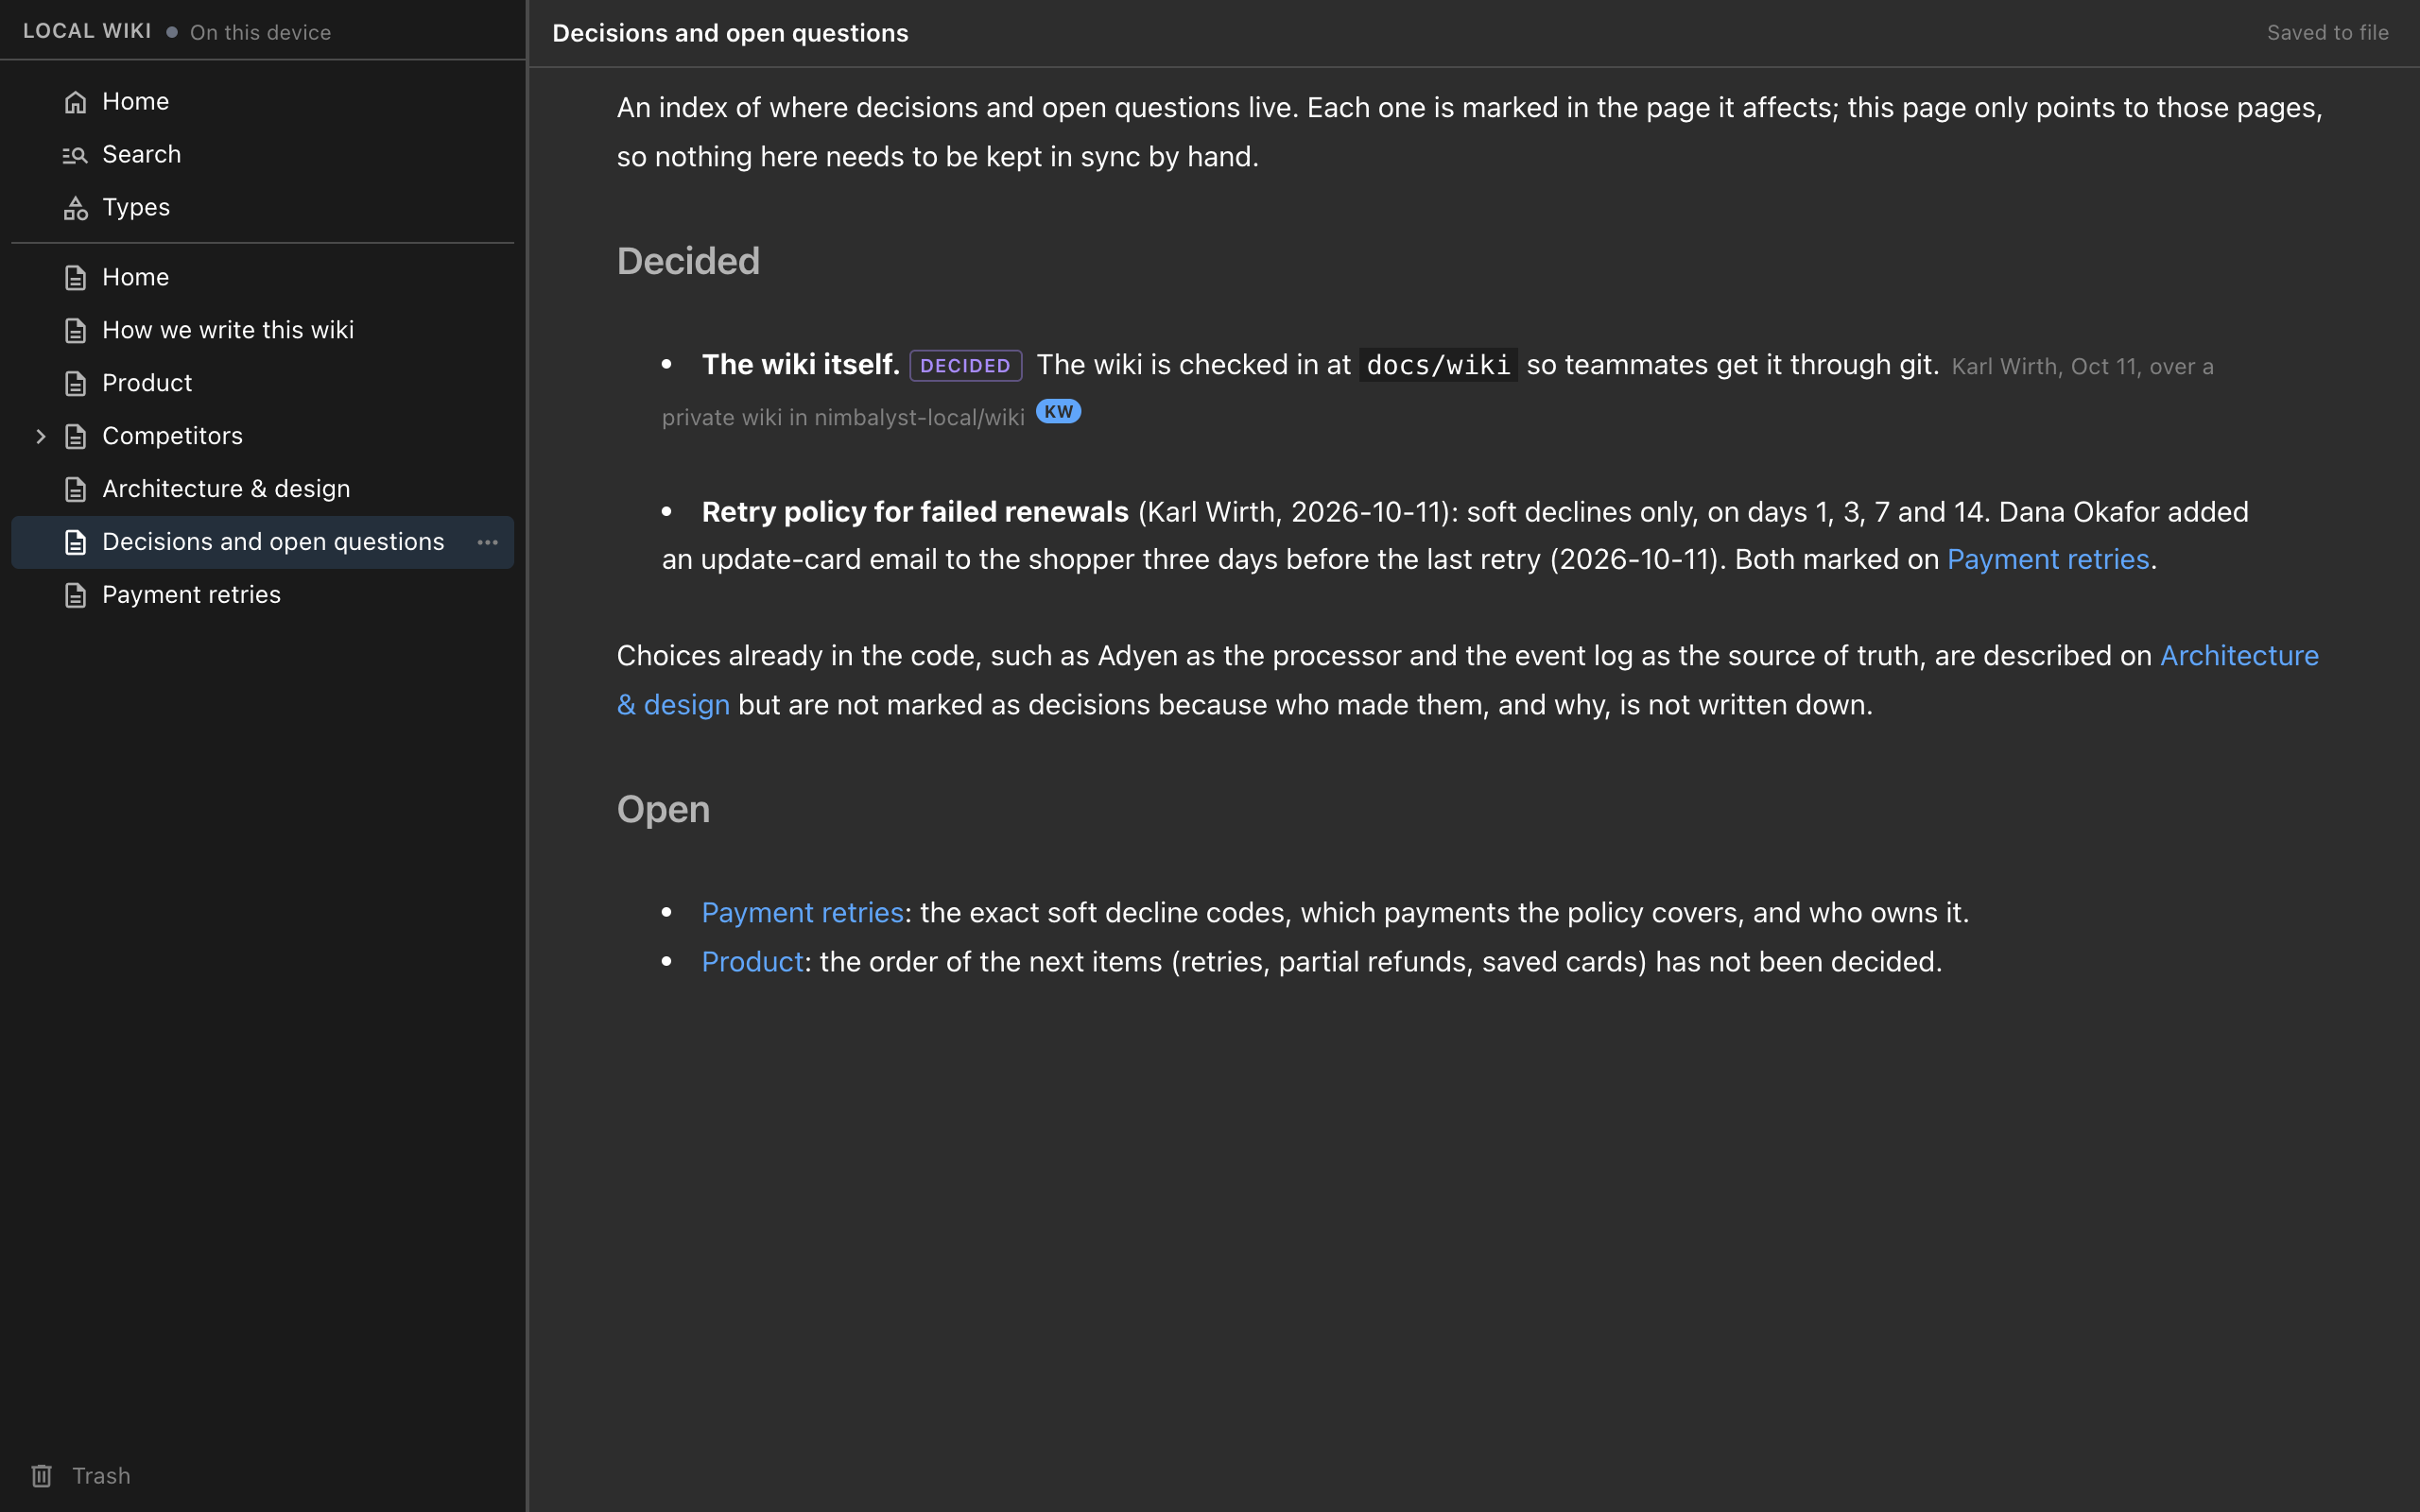Click the On this device label
The height and width of the screenshot is (1512, 2420).
260,33
